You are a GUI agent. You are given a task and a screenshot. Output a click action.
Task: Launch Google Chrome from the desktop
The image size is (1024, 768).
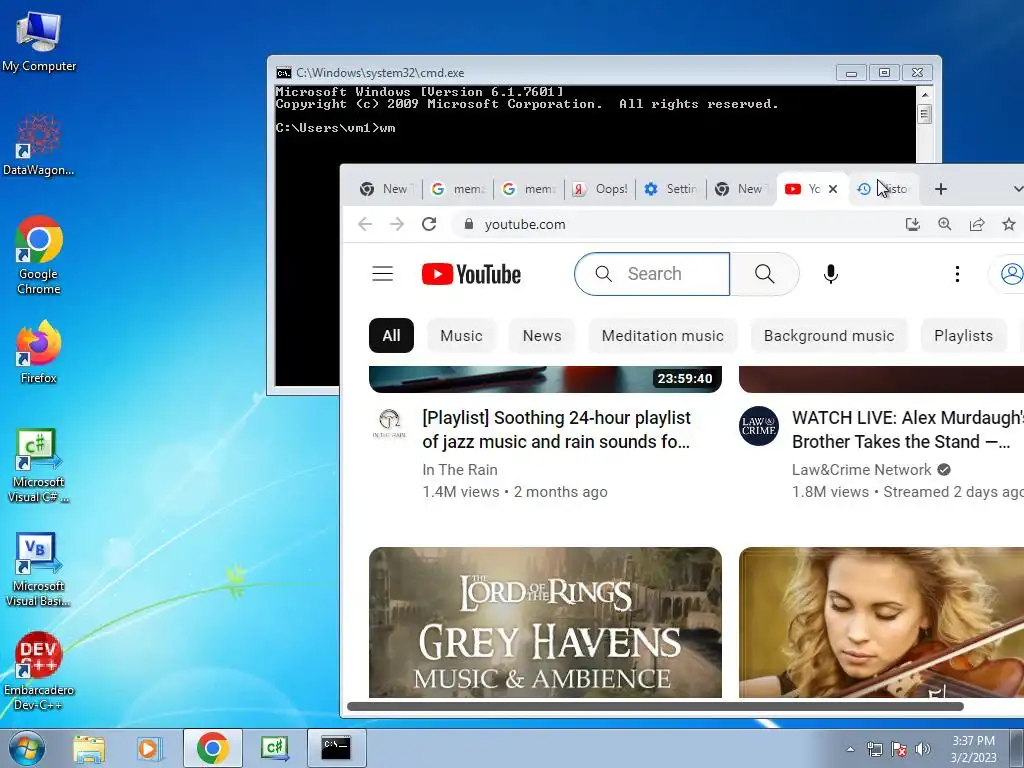pyautogui.click(x=39, y=255)
